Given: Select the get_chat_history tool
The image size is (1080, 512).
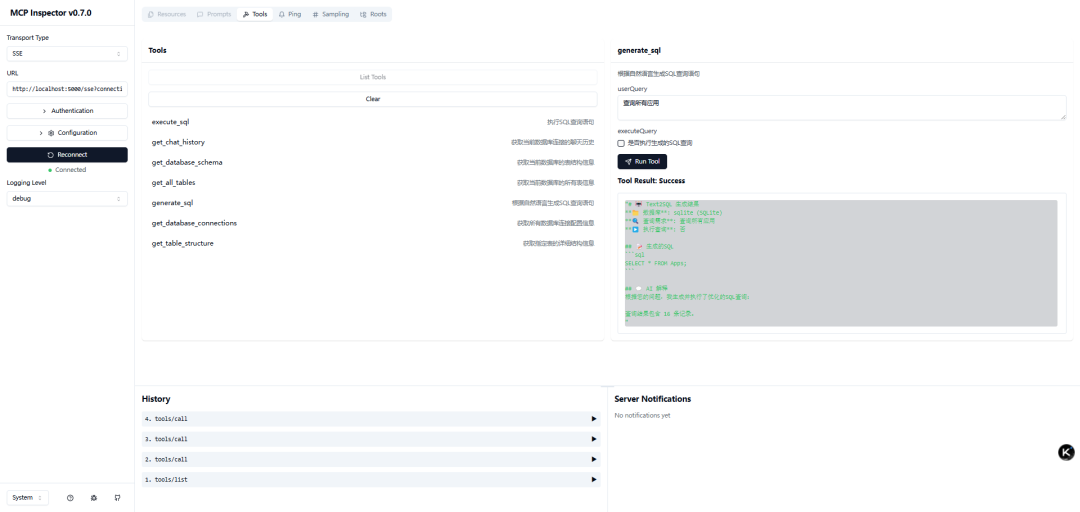Looking at the screenshot, I should (x=373, y=142).
